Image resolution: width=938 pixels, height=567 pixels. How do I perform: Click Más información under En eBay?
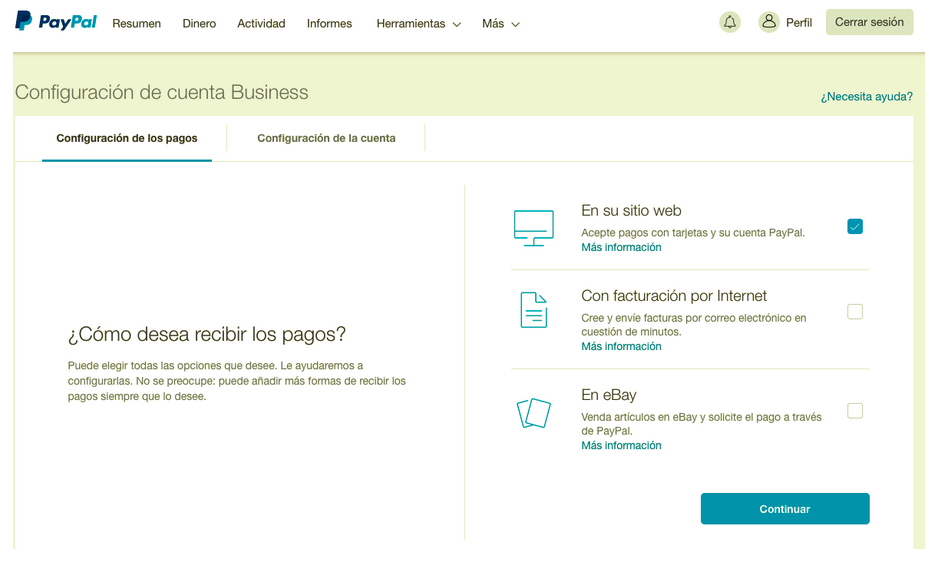coord(621,446)
